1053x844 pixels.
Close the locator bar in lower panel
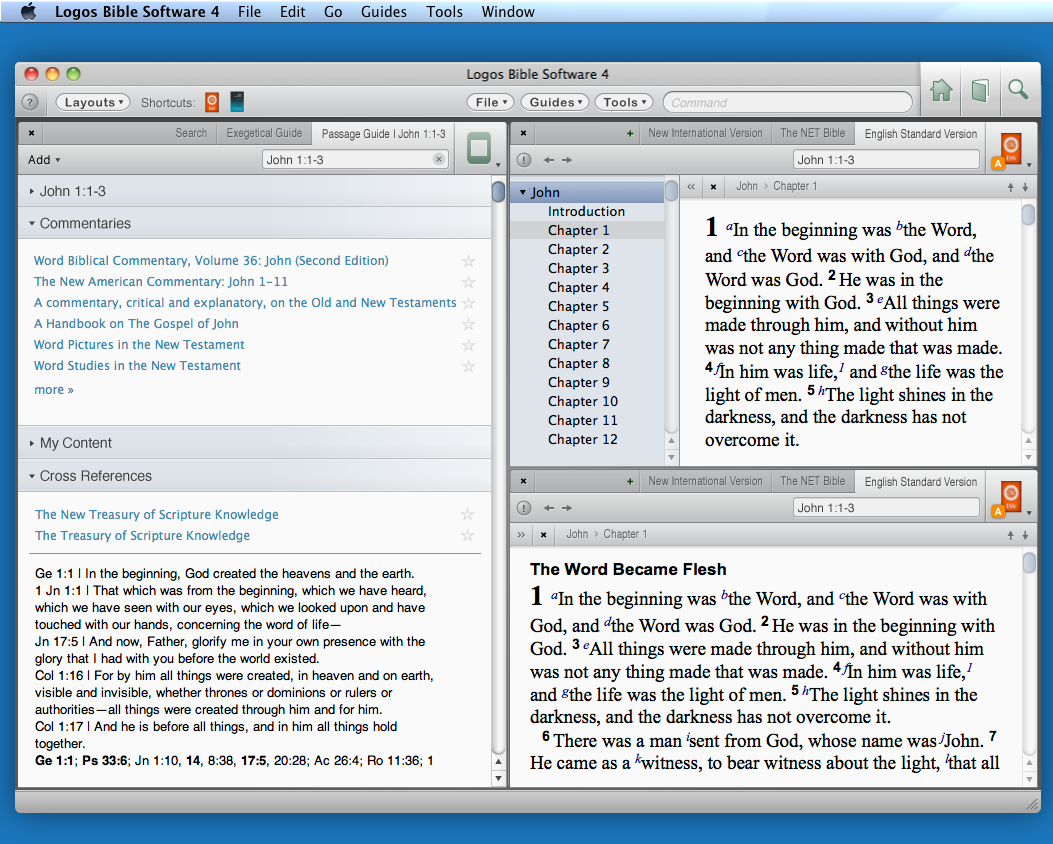pos(543,534)
